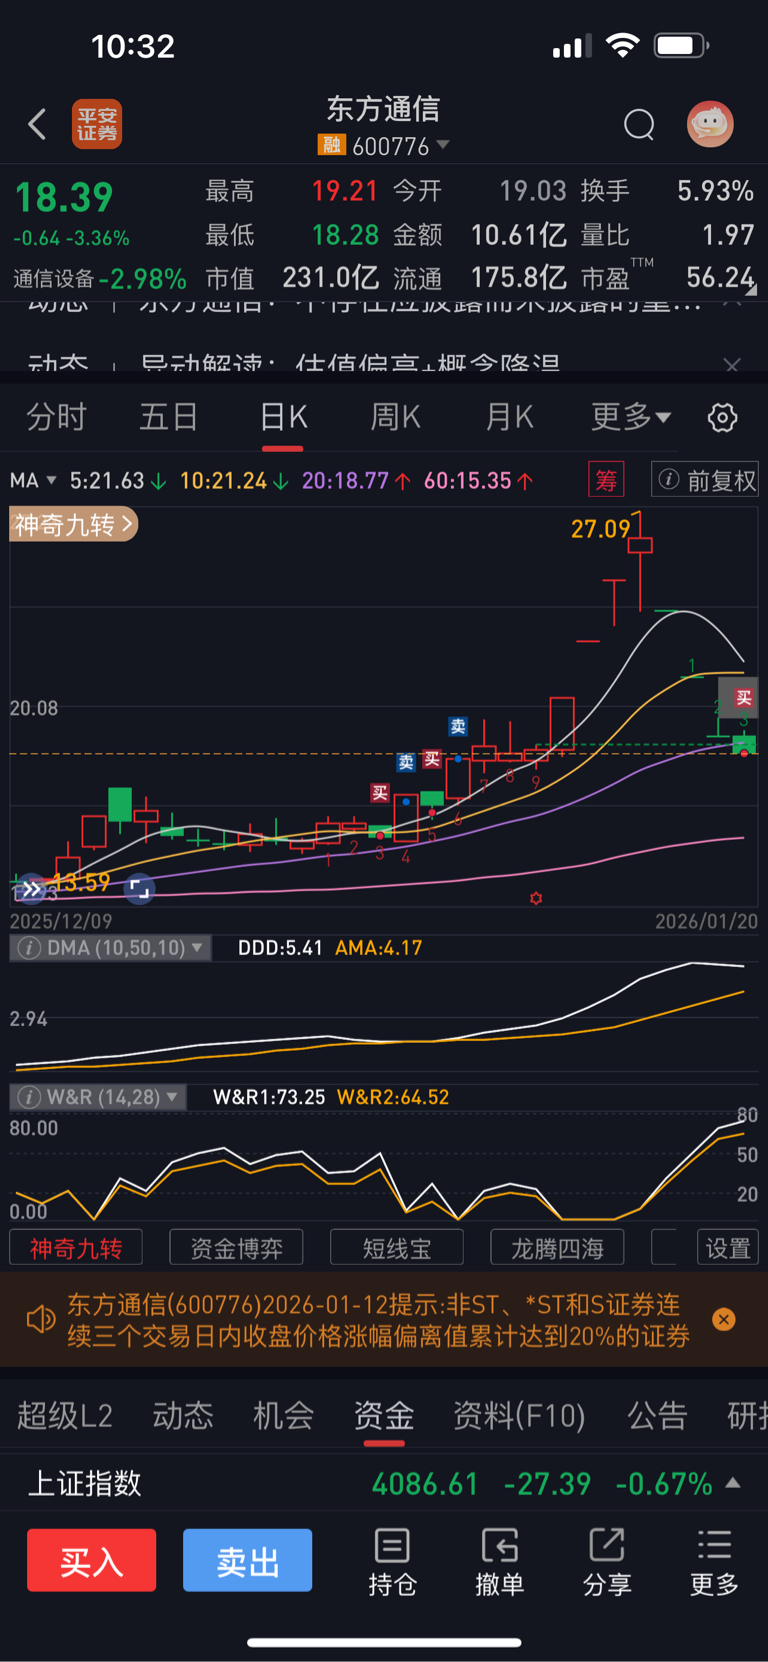Switch to 五日 chart tab

tap(168, 417)
